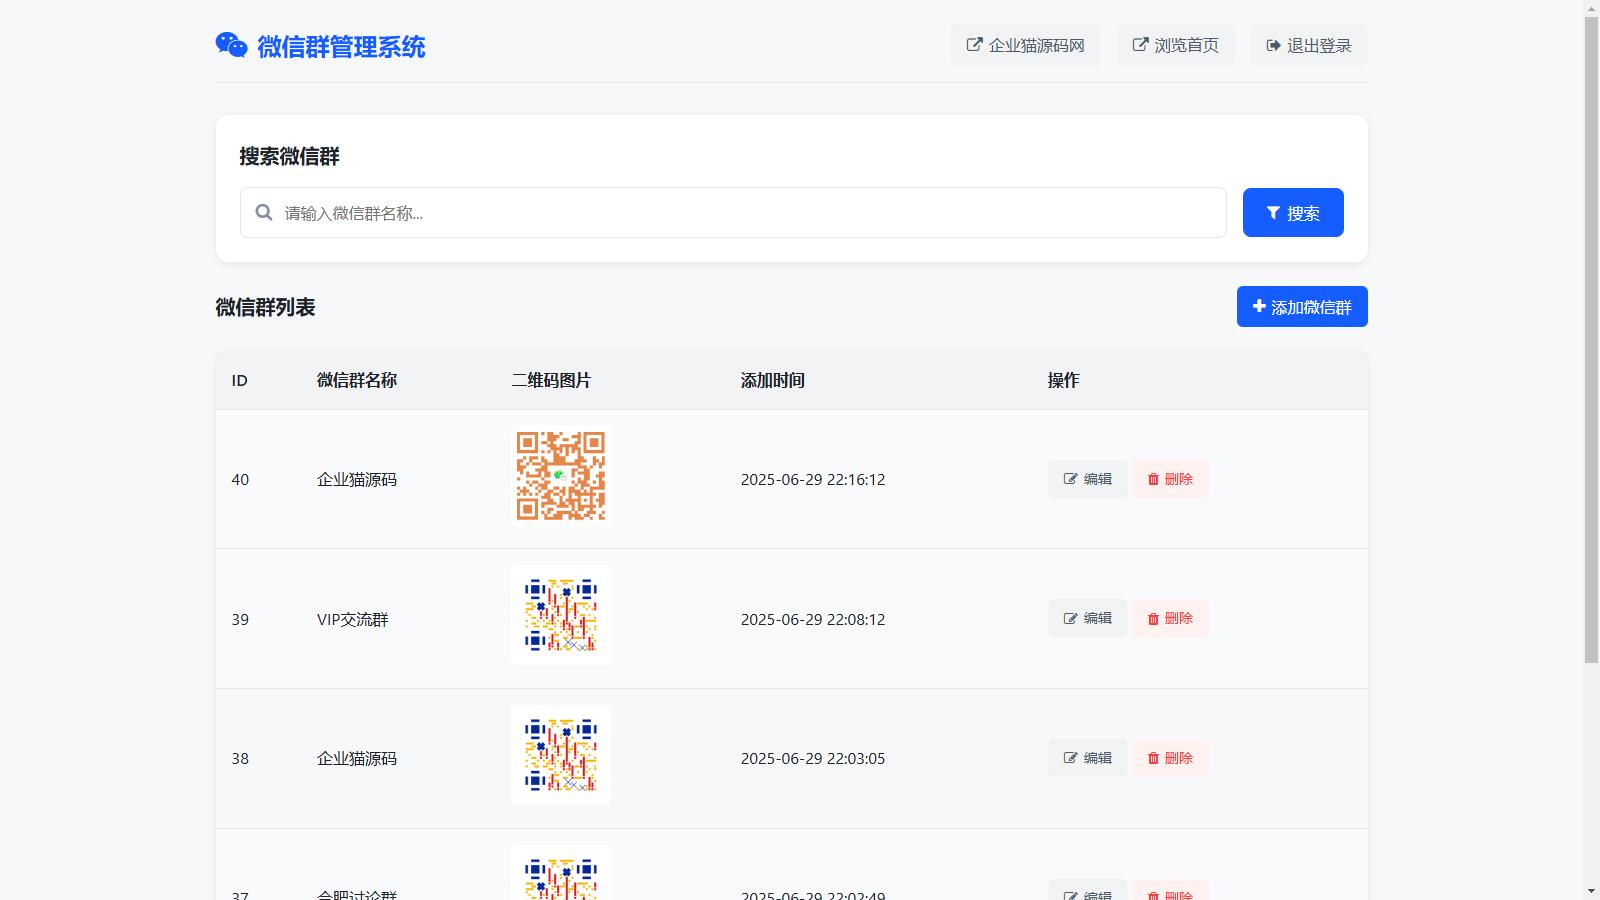Edit the group with ID 38

[x=1087, y=758]
